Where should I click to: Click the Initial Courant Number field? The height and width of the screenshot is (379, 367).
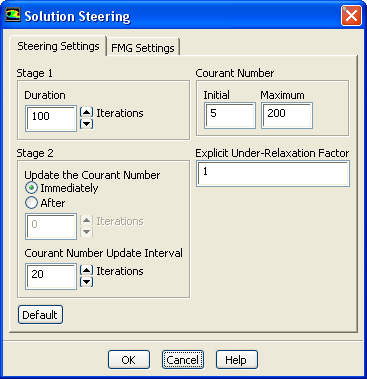pos(230,115)
